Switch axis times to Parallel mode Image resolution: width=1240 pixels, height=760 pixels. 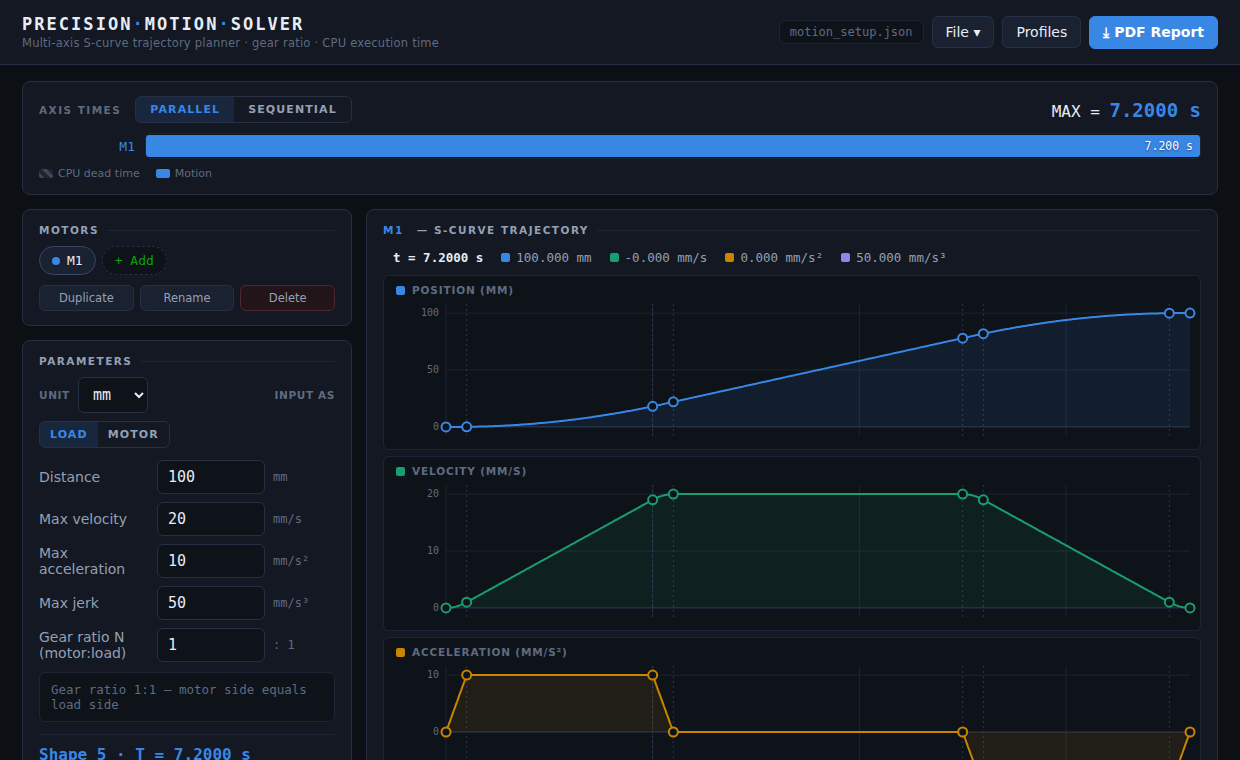185,109
